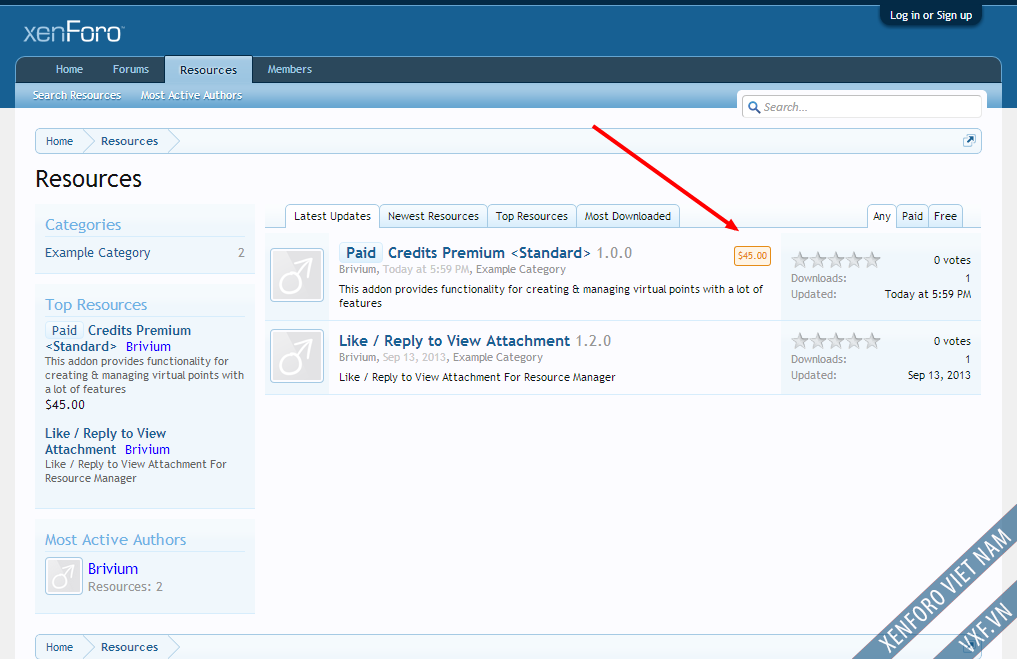
Task: Open the Members navigation tab
Action: pos(290,69)
